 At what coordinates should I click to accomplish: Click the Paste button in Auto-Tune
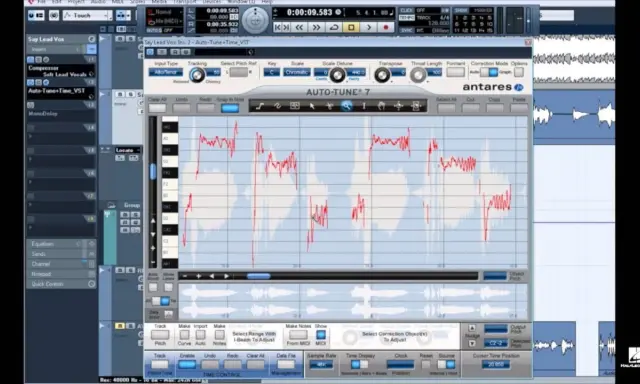[519, 108]
